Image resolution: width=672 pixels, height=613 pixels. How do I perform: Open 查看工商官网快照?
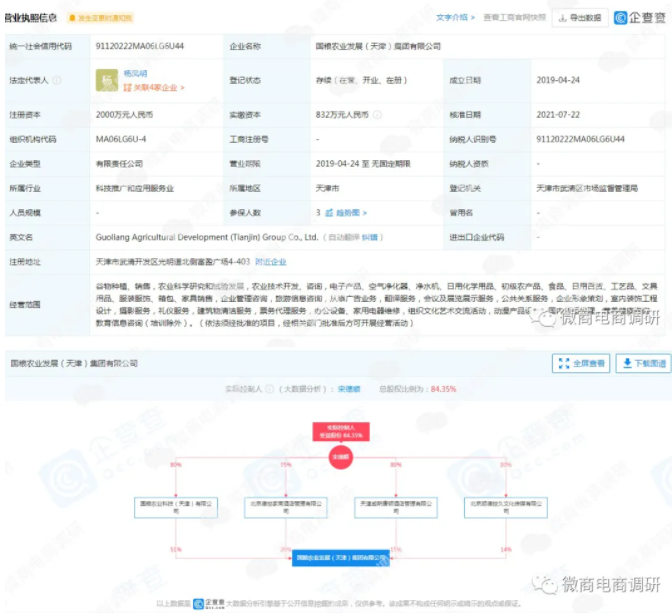pyautogui.click(x=514, y=18)
